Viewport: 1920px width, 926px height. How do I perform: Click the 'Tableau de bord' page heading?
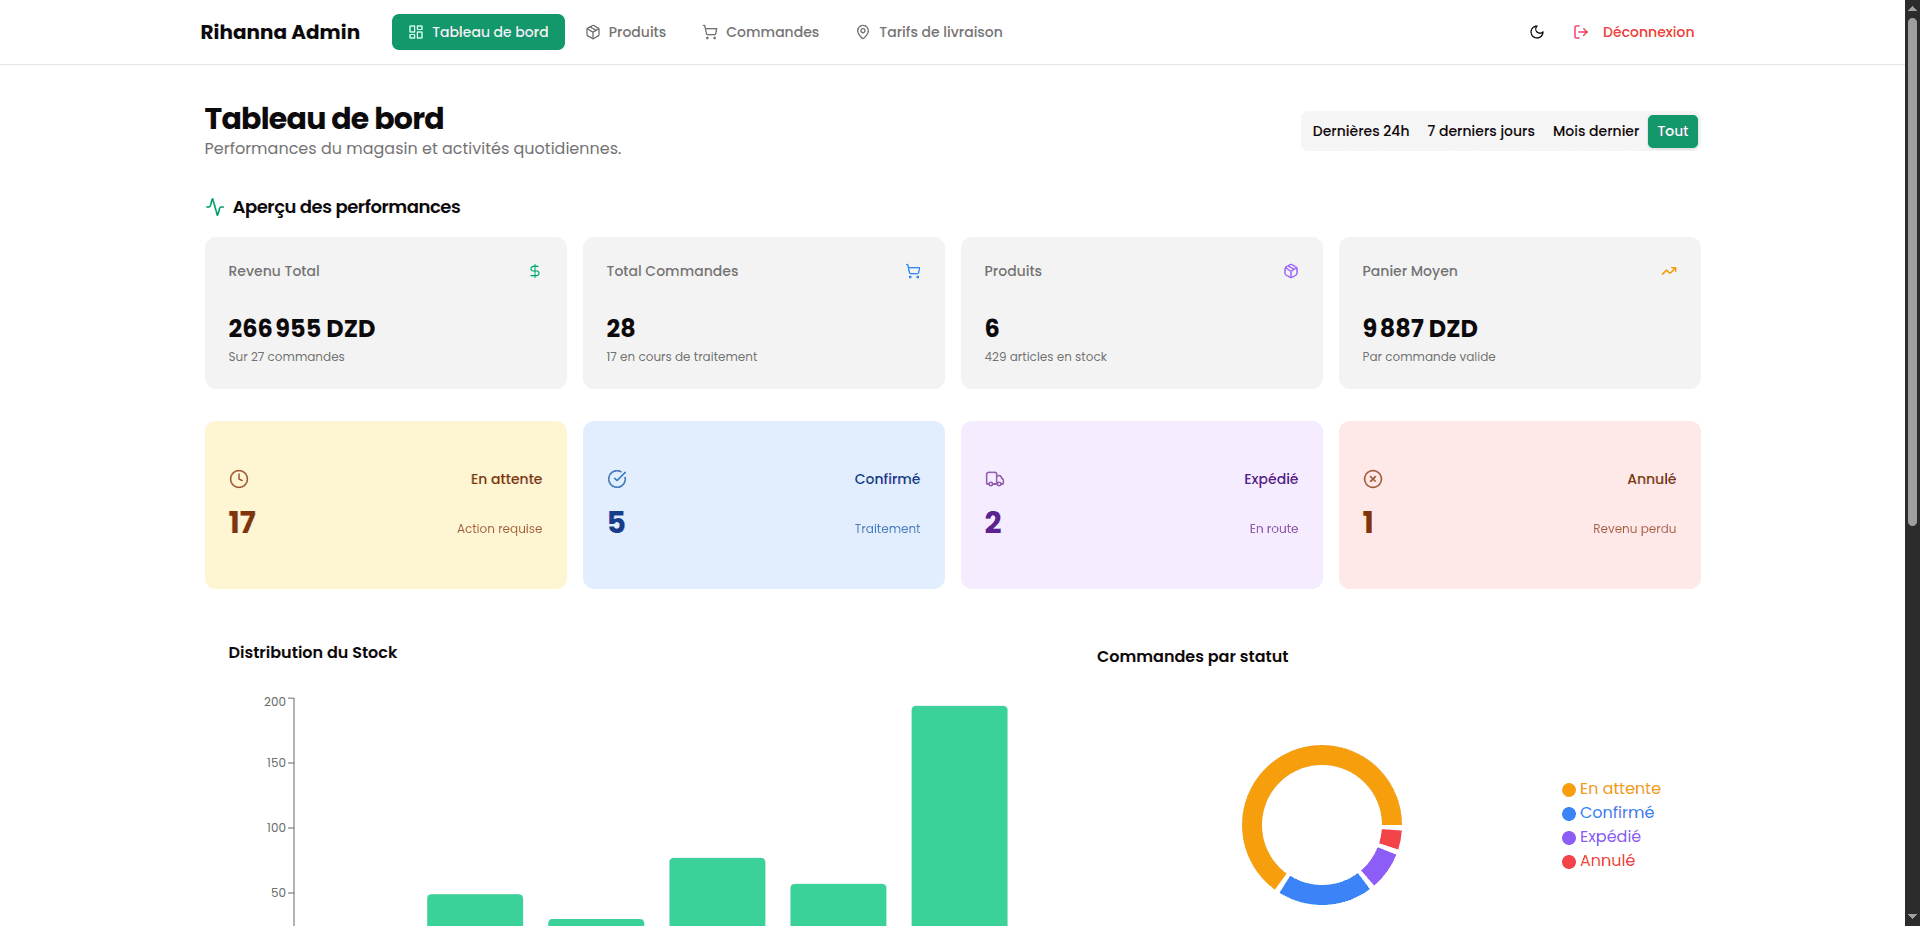[x=324, y=118]
